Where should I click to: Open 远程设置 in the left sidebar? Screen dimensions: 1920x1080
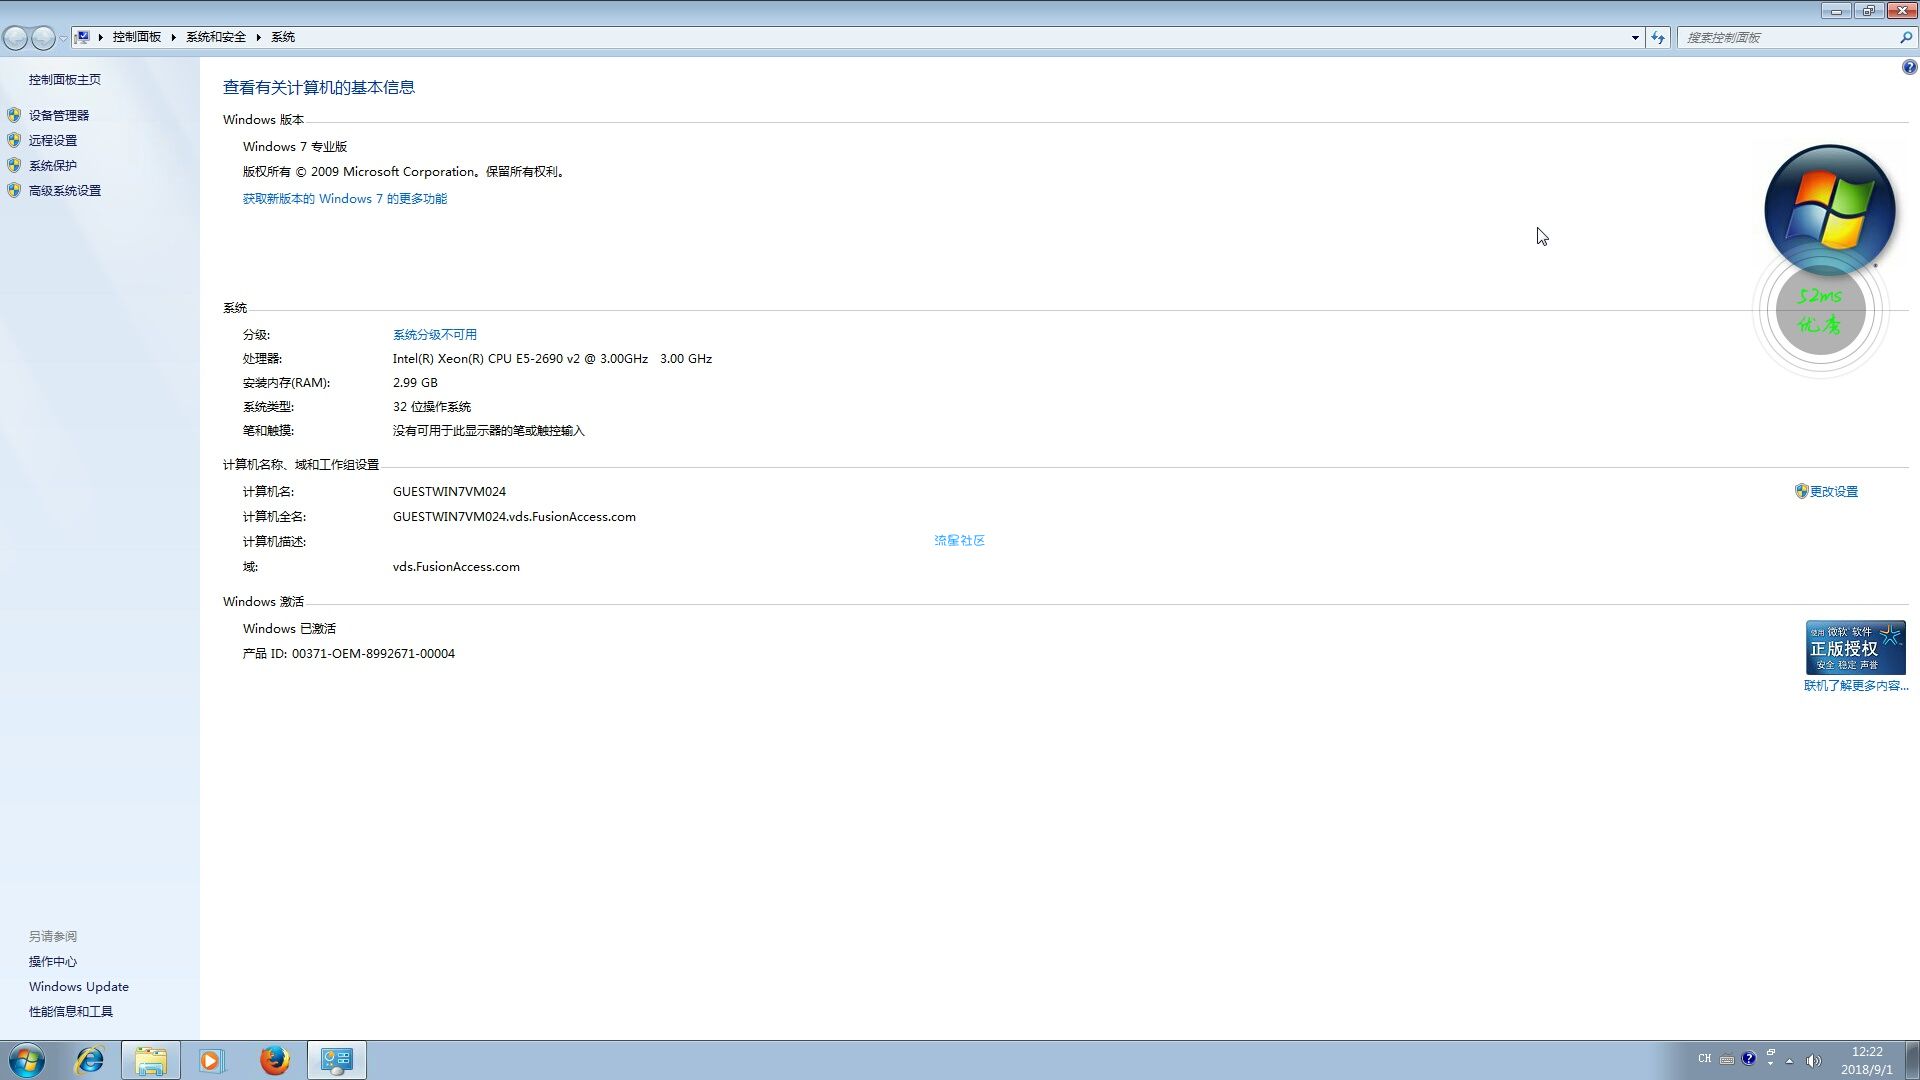coord(53,140)
